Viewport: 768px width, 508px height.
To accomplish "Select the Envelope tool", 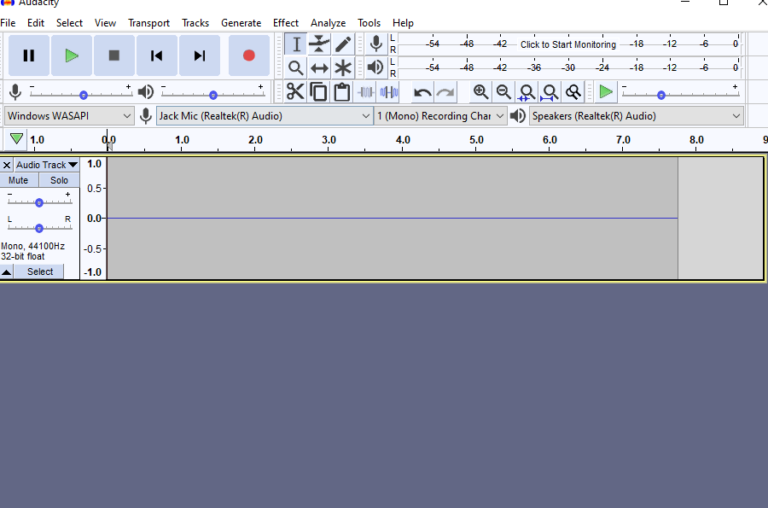I will click(319, 44).
